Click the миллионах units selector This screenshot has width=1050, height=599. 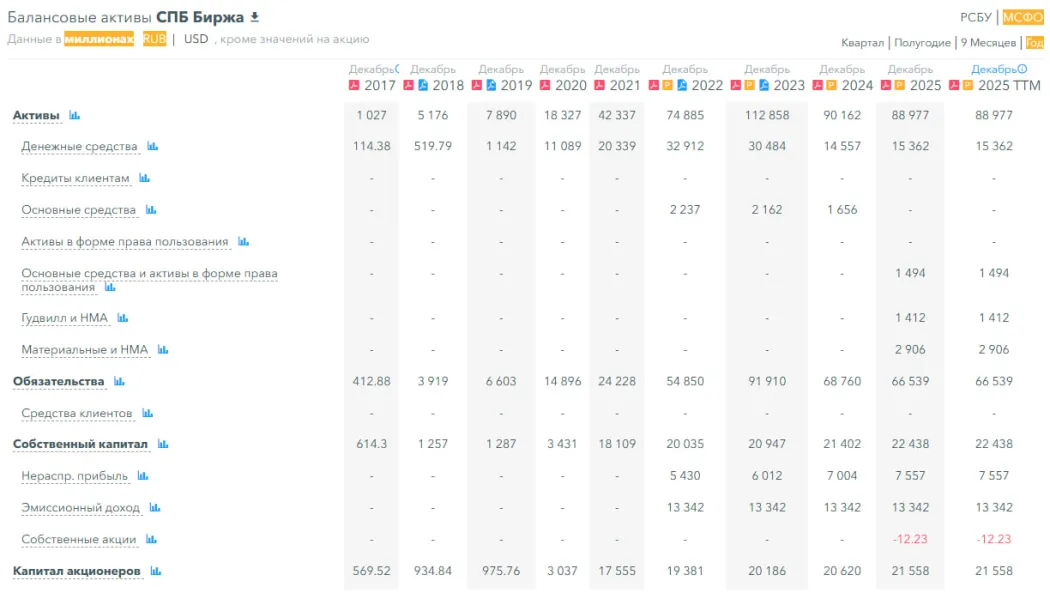[x=99, y=39]
